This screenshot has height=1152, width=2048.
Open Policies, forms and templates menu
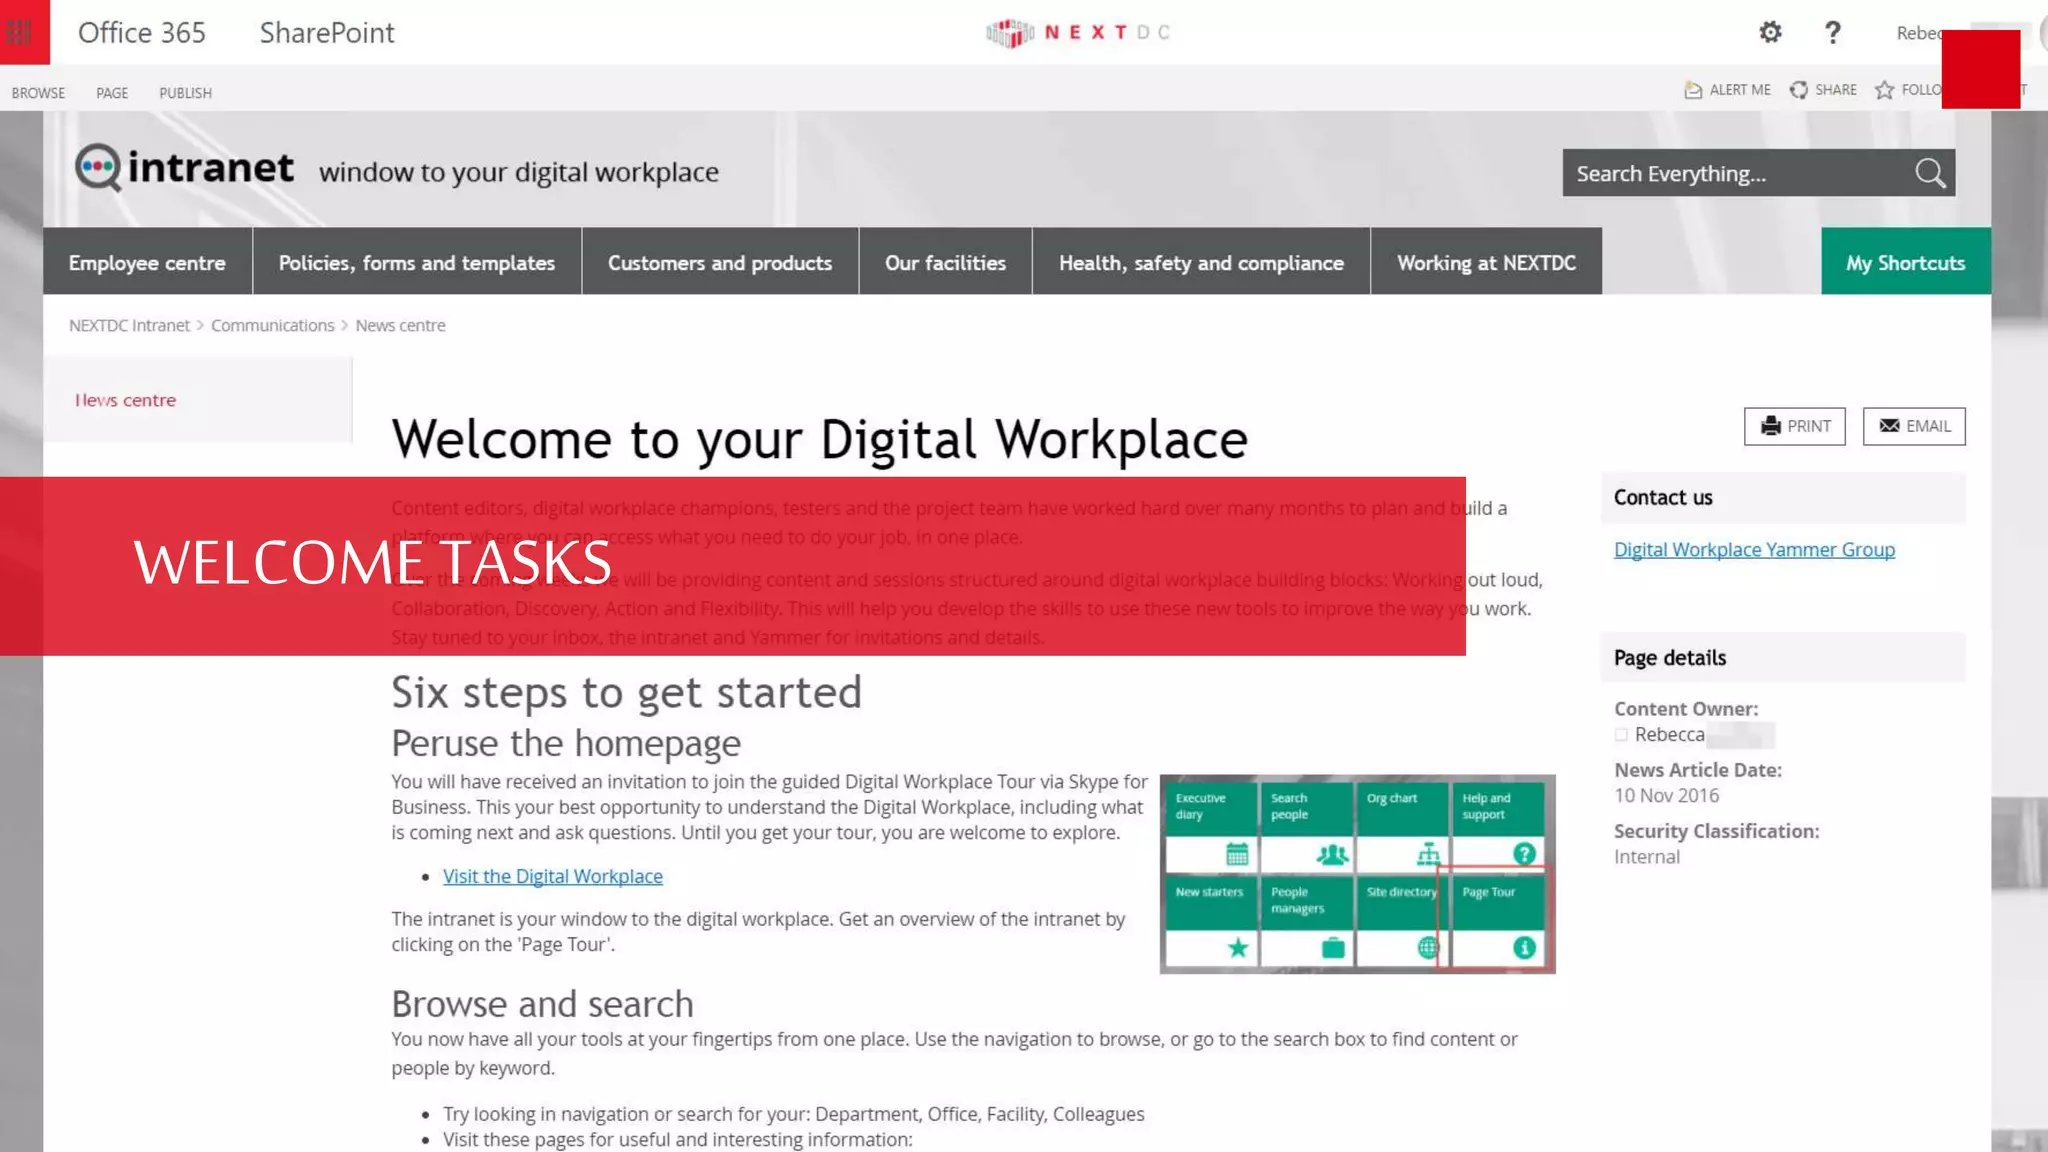click(x=417, y=262)
